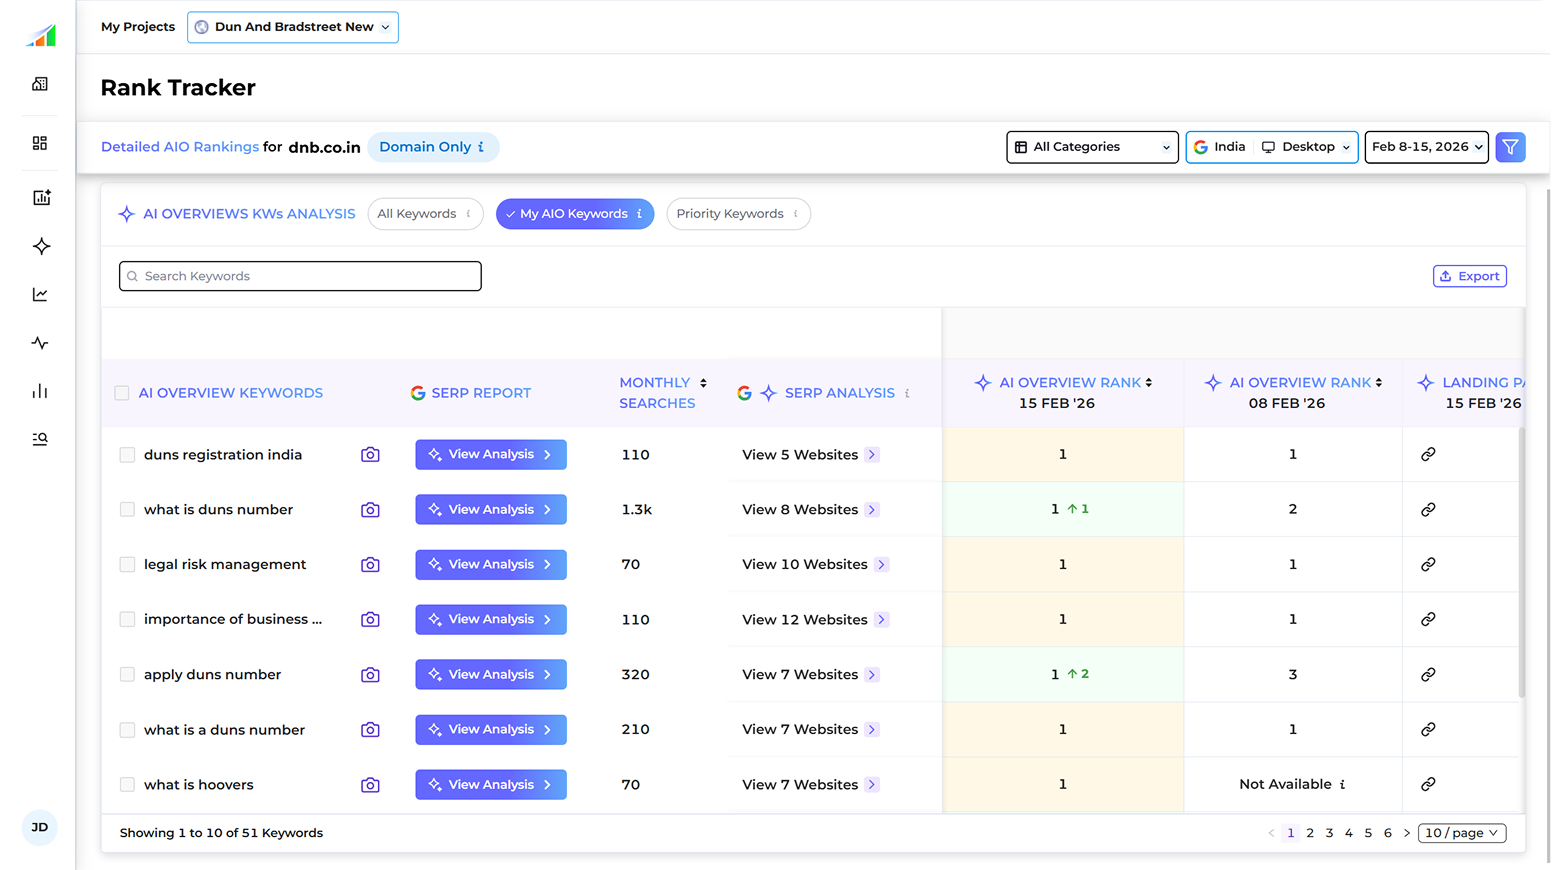Expand the Feb 8-15, 2026 date range dropdown
Screen dimensions: 1554x870
1426,147
